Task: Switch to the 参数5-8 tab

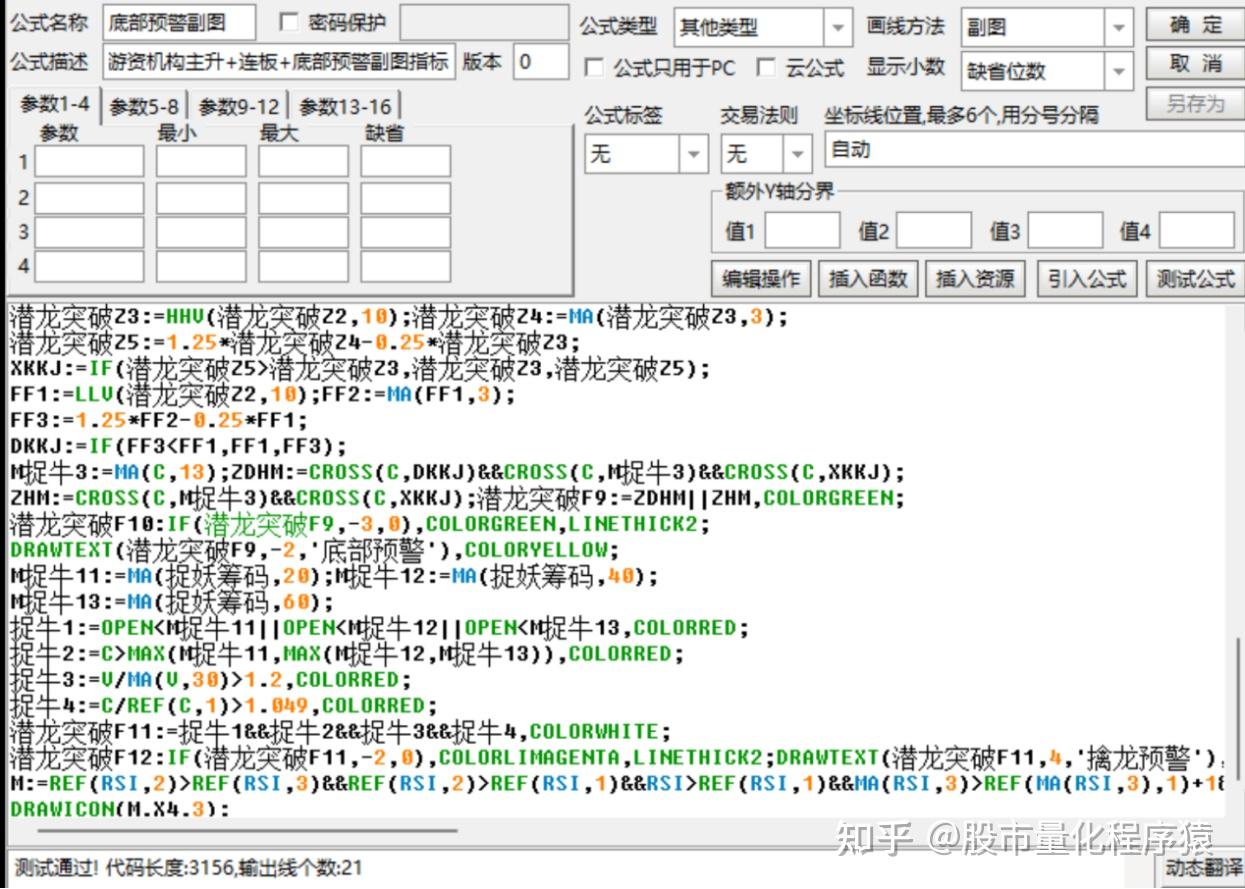Action: 145,107
